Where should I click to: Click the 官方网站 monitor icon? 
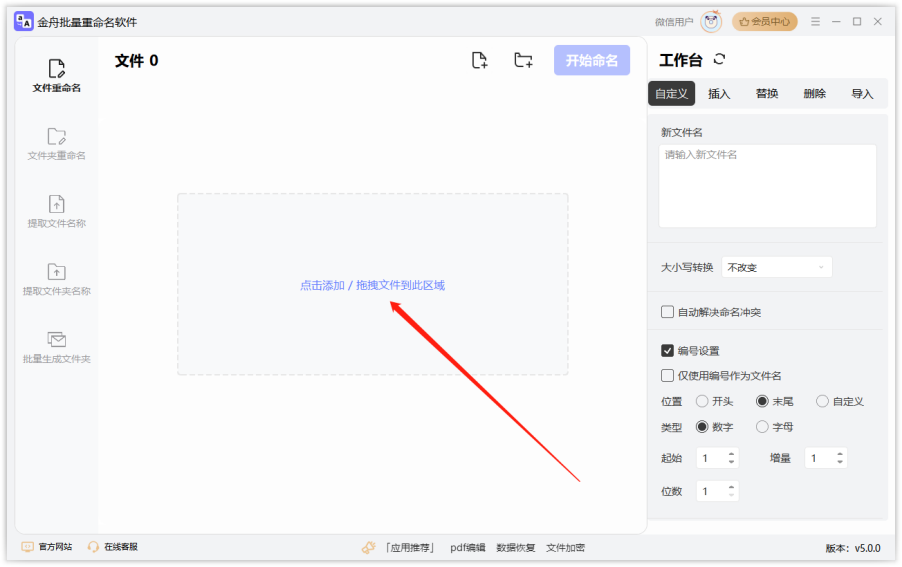[x=27, y=547]
